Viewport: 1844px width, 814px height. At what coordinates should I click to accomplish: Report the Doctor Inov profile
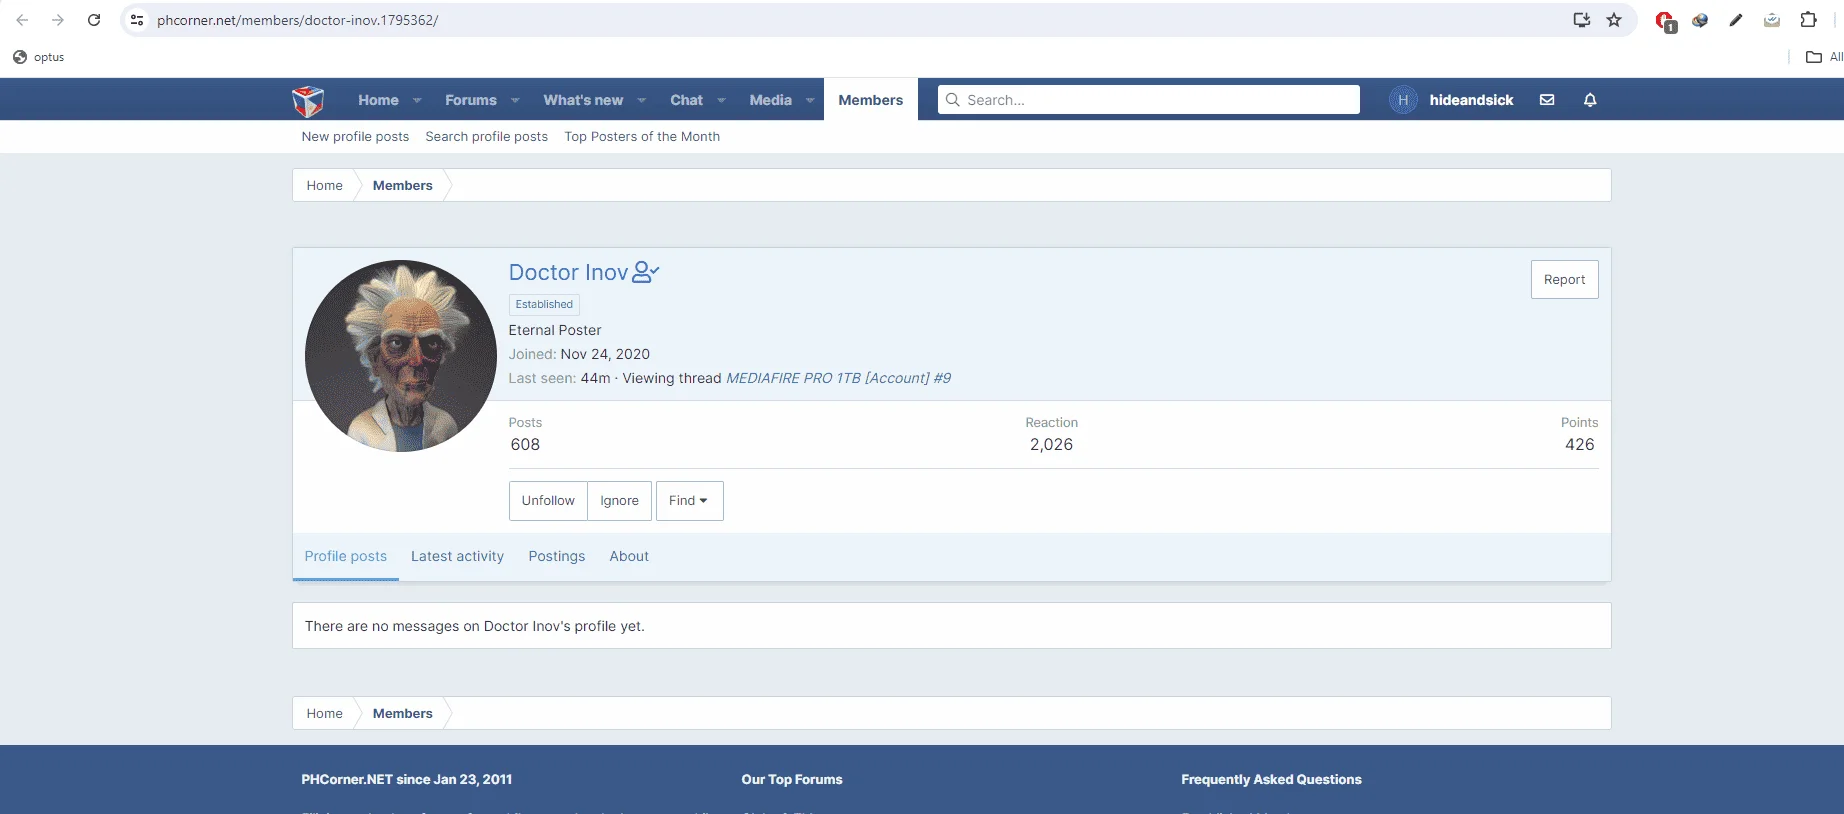coord(1564,280)
